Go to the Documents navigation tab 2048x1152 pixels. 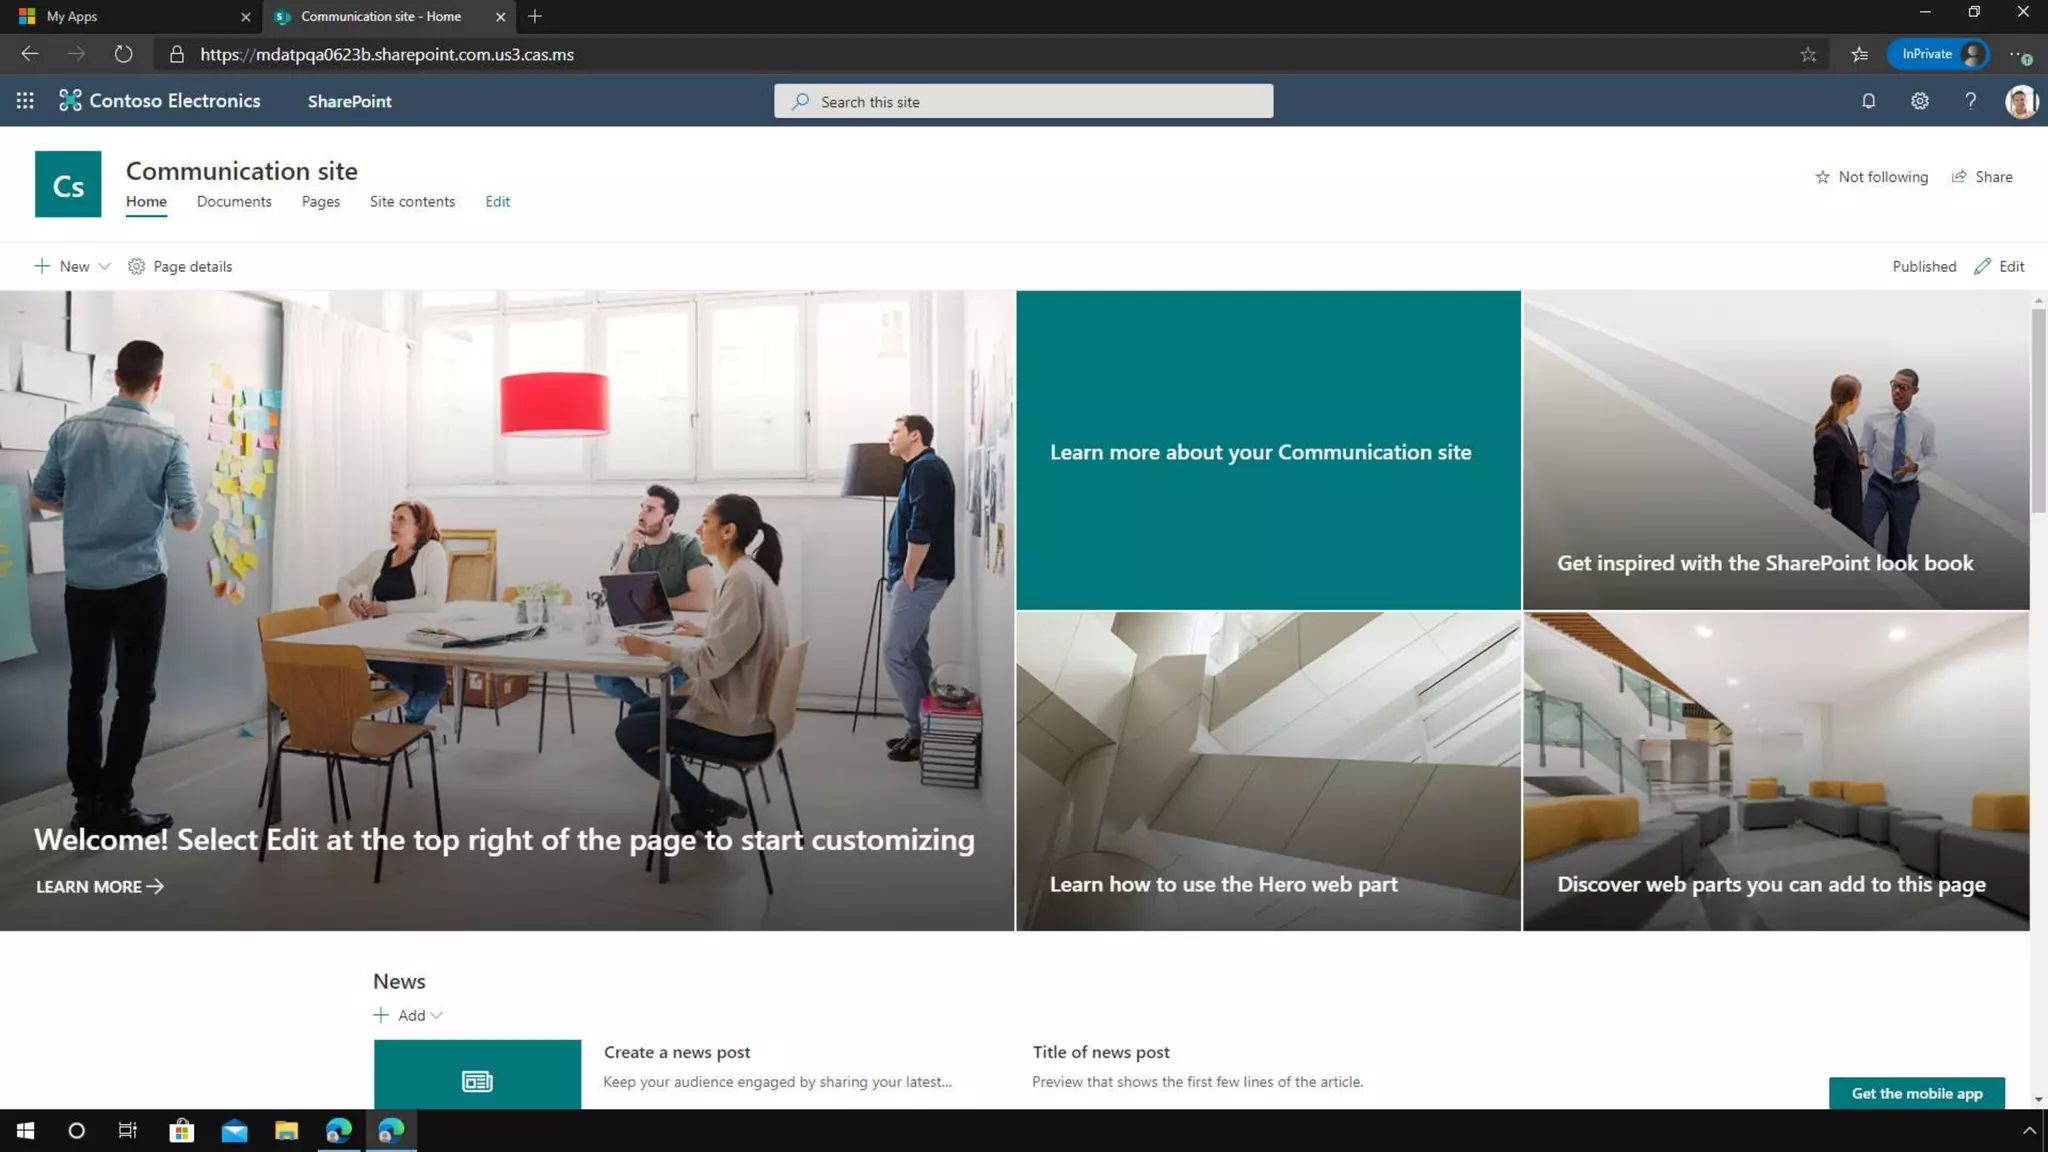[x=234, y=202]
